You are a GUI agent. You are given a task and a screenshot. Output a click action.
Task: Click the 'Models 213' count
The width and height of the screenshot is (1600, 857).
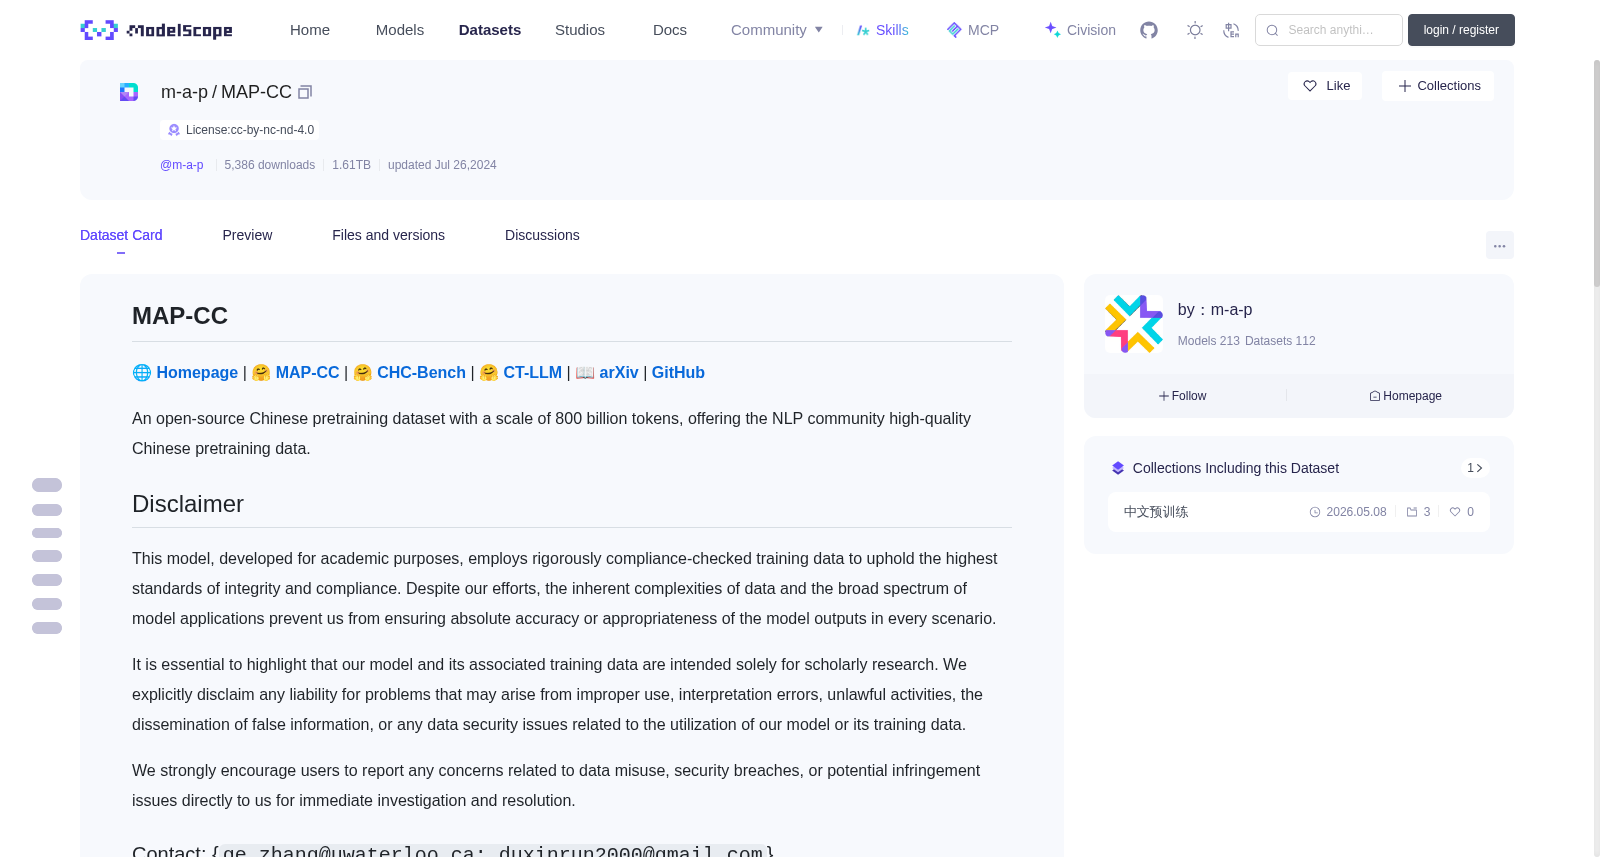(1208, 341)
